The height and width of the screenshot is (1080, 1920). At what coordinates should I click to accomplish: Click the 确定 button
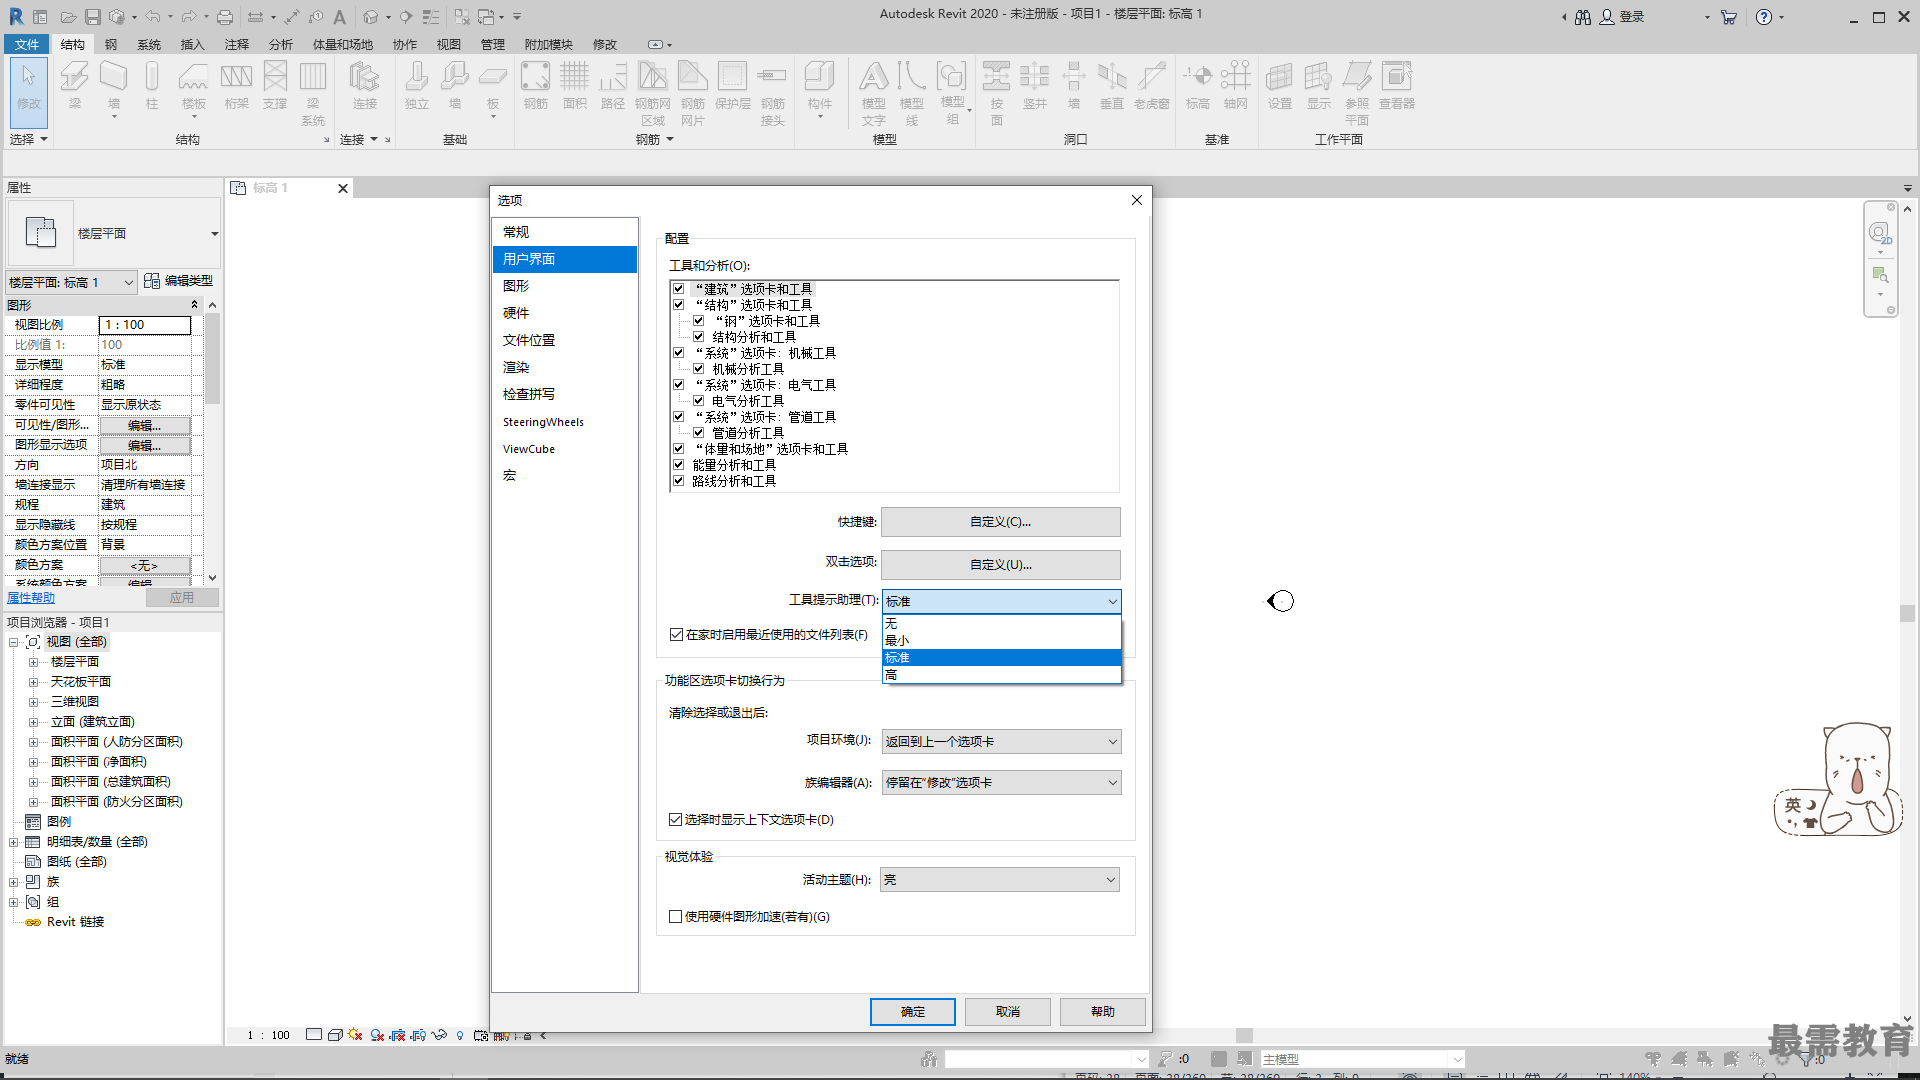click(912, 1011)
